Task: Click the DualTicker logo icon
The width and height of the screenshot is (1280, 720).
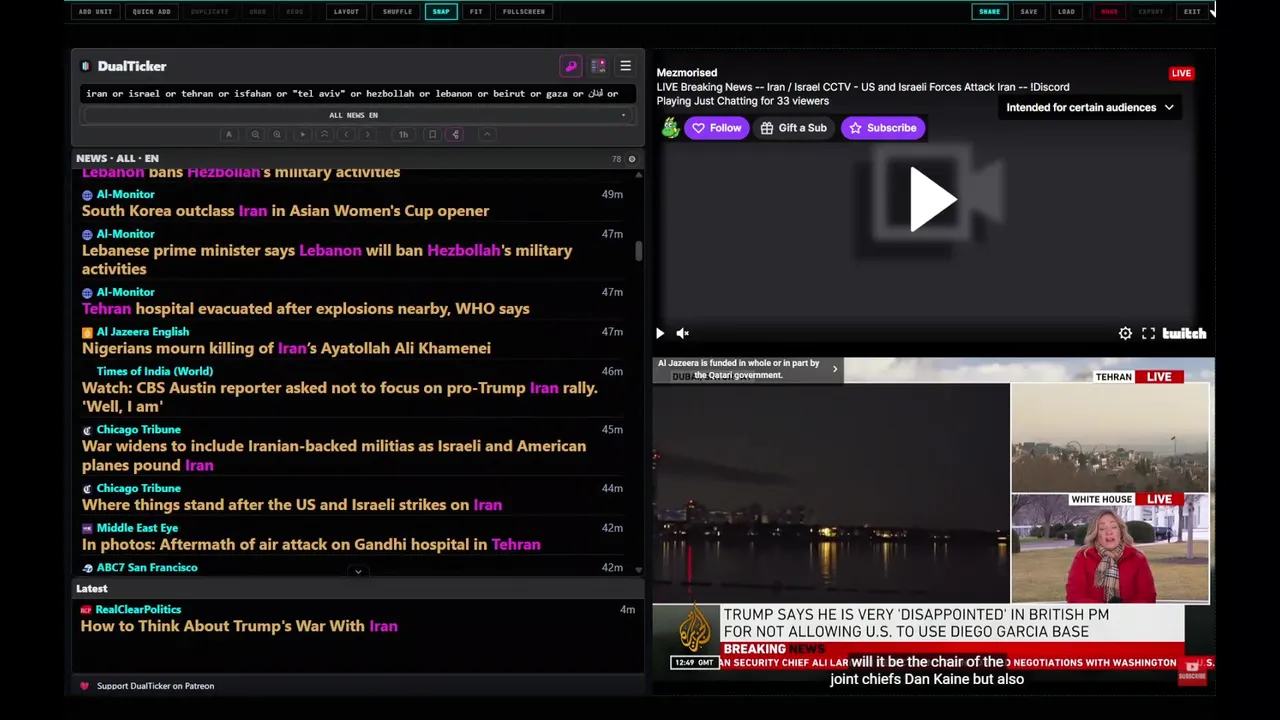Action: coord(85,66)
